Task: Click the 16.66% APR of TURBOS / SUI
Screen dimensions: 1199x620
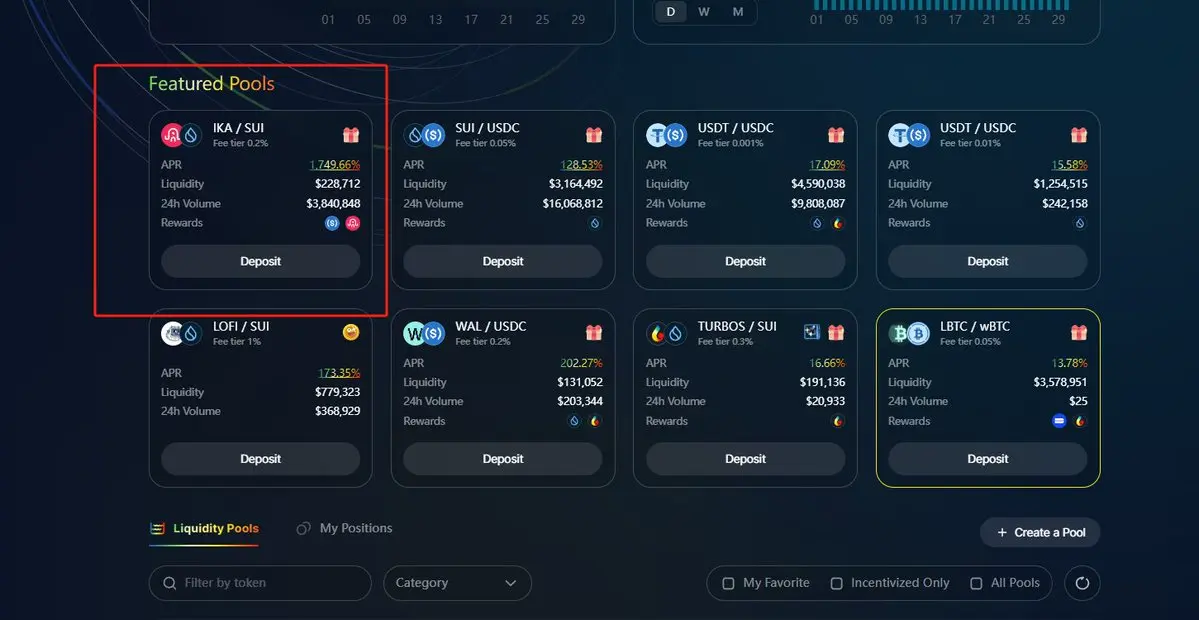Action: [827, 363]
